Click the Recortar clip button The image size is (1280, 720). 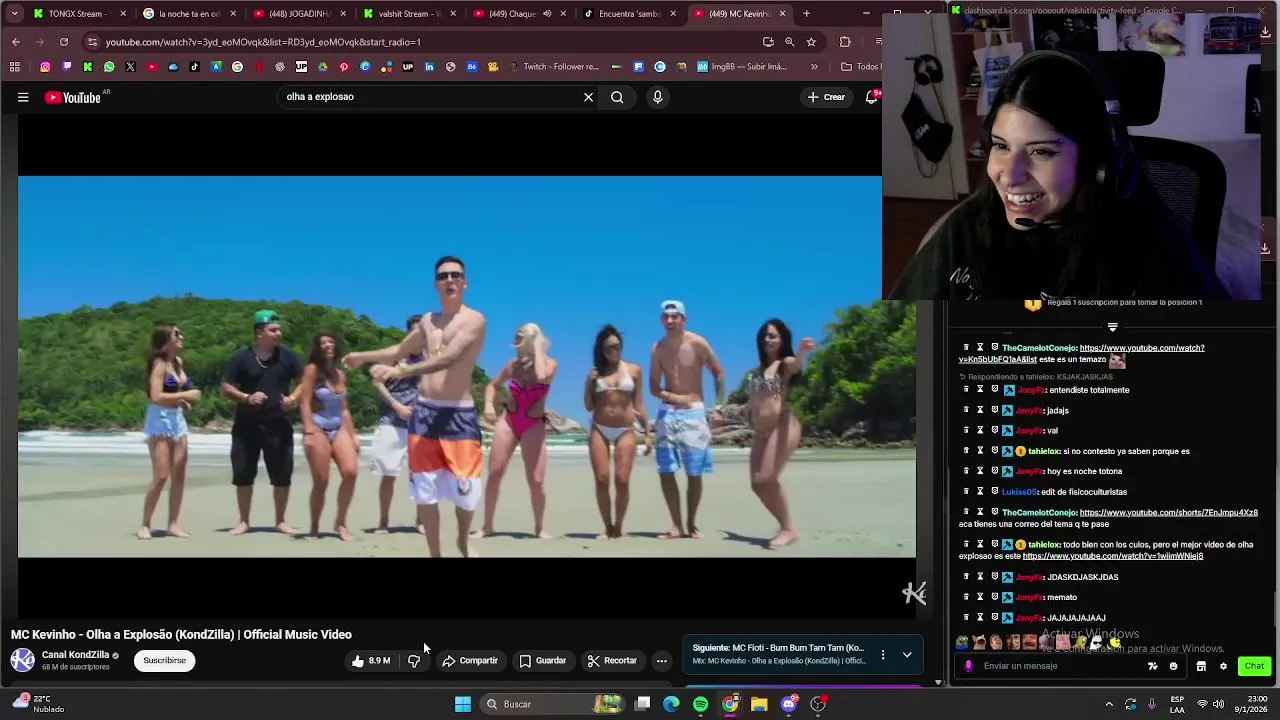click(612, 661)
